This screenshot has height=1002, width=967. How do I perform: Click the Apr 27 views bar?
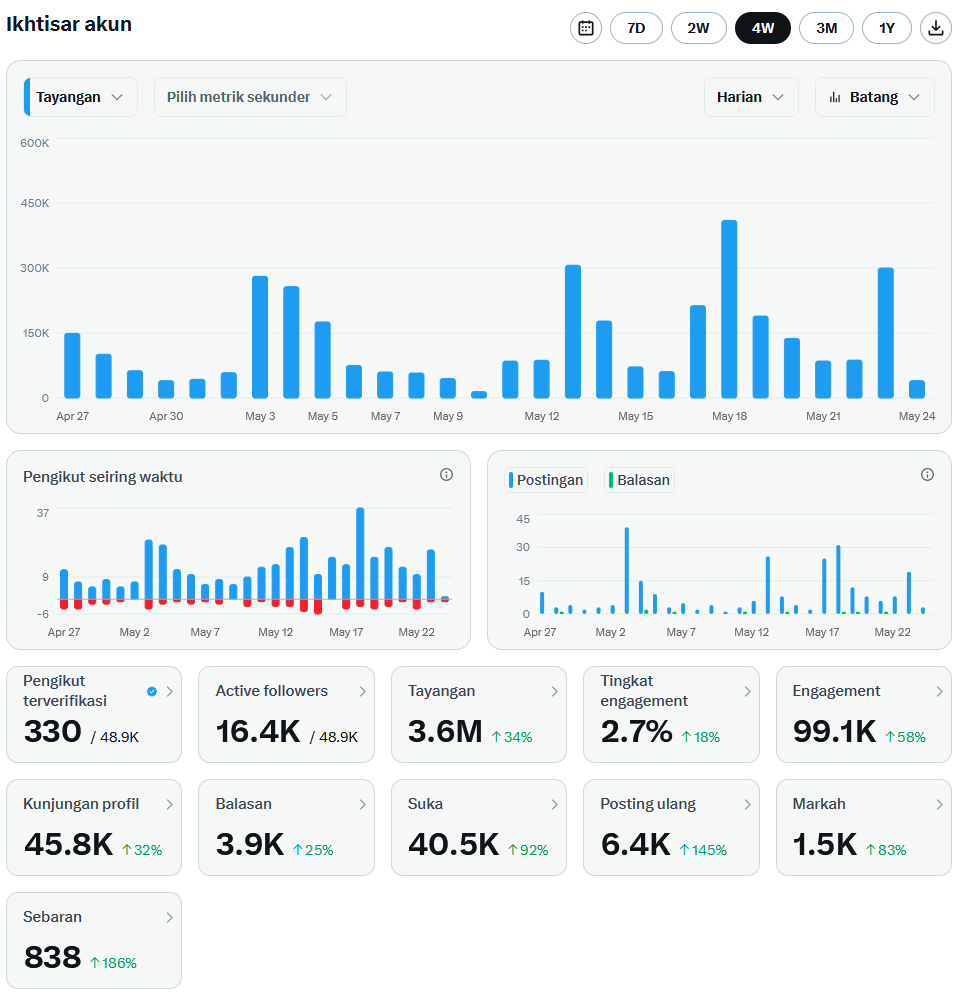(x=72, y=366)
